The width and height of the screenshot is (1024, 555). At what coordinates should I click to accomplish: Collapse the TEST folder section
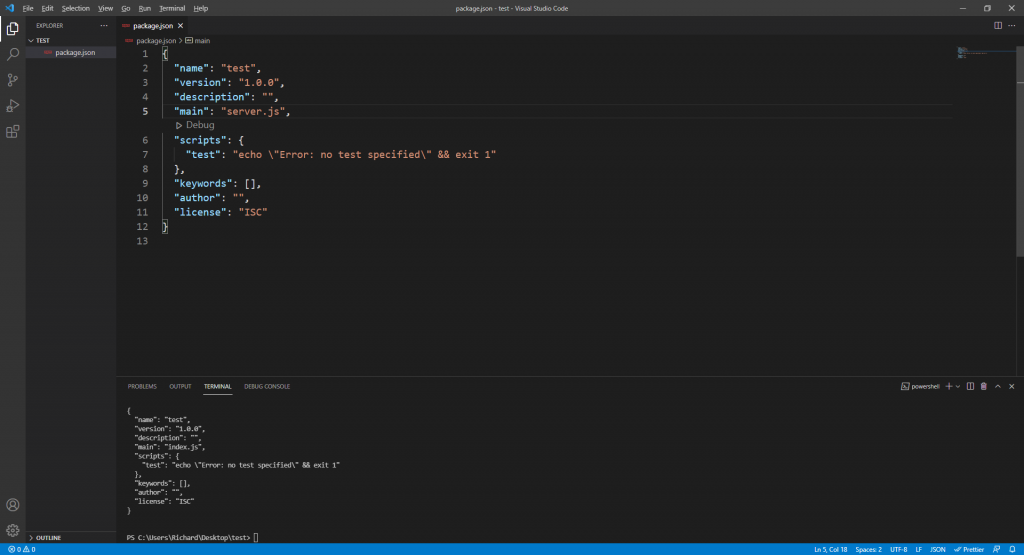point(71,40)
